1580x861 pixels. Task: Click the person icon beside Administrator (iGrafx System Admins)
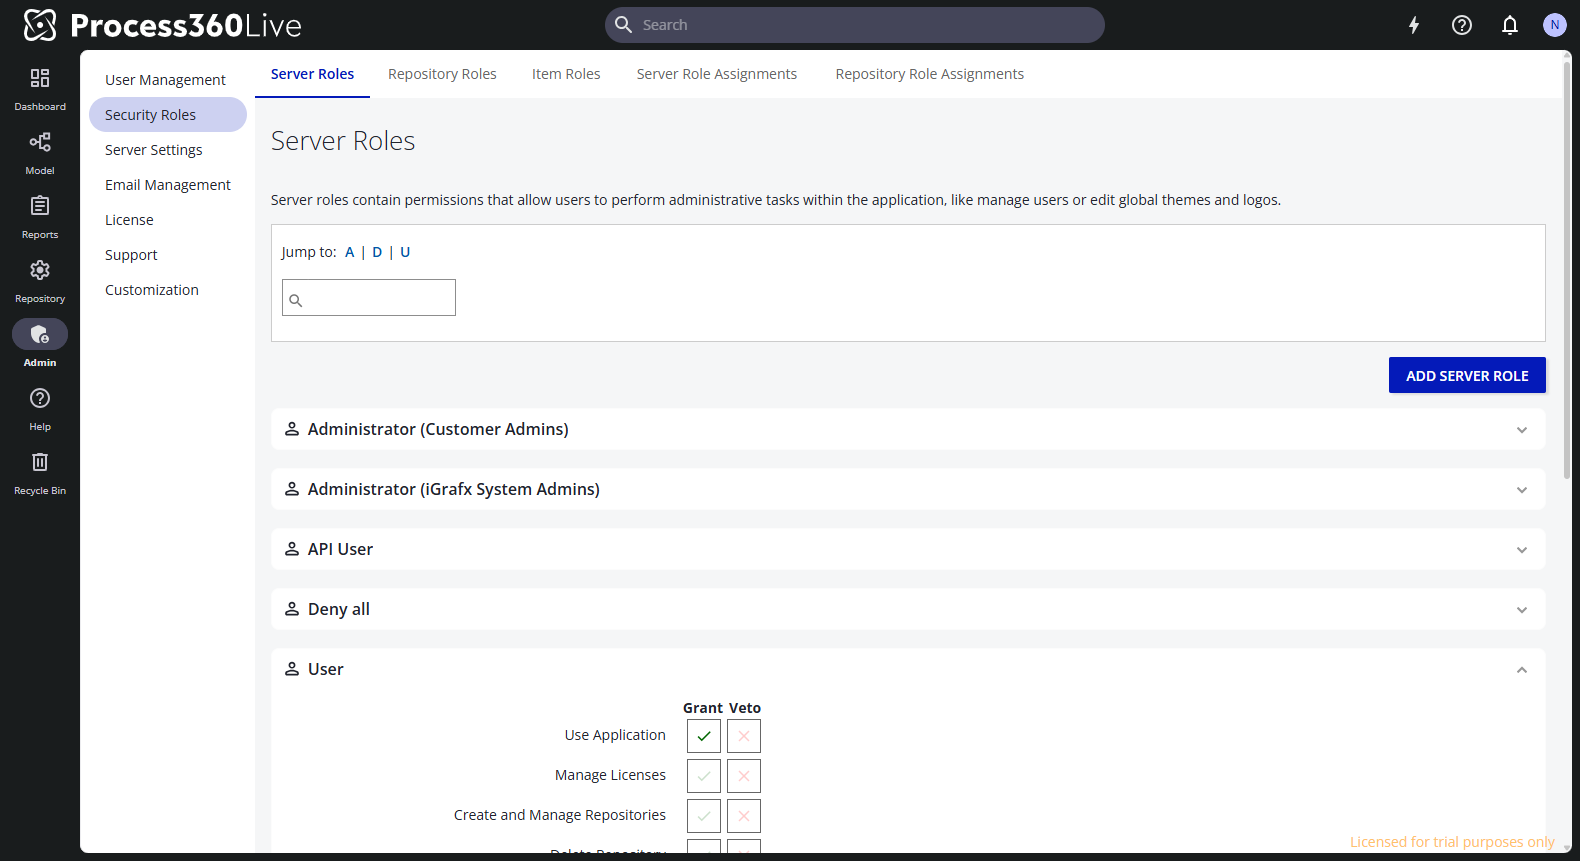click(x=292, y=489)
